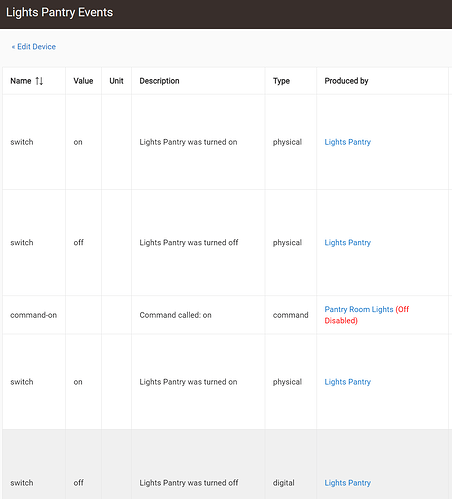
Task: Click the 'command' type cell
Action: coord(291,315)
